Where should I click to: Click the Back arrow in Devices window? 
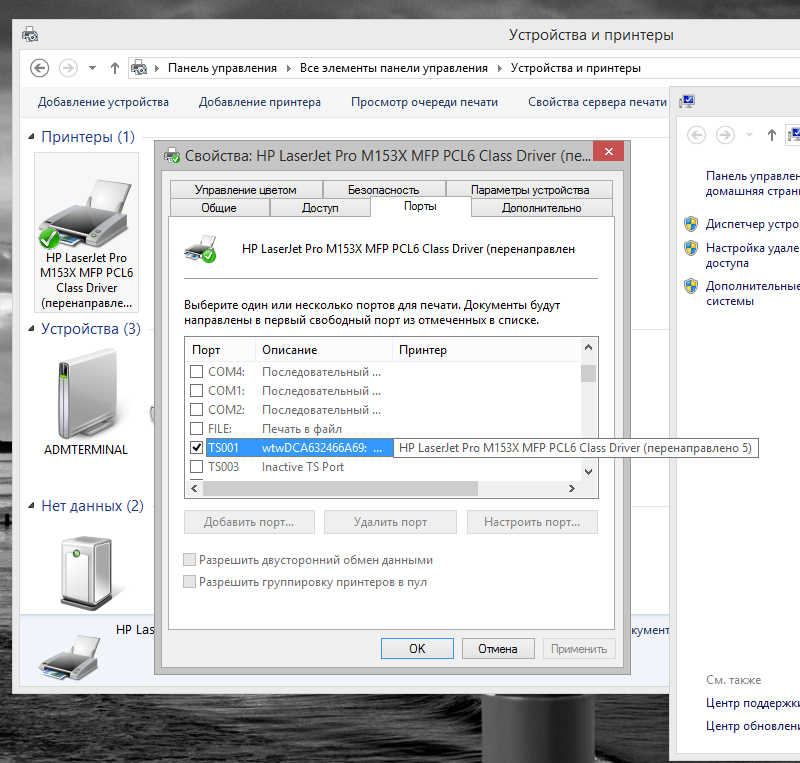[x=39, y=68]
